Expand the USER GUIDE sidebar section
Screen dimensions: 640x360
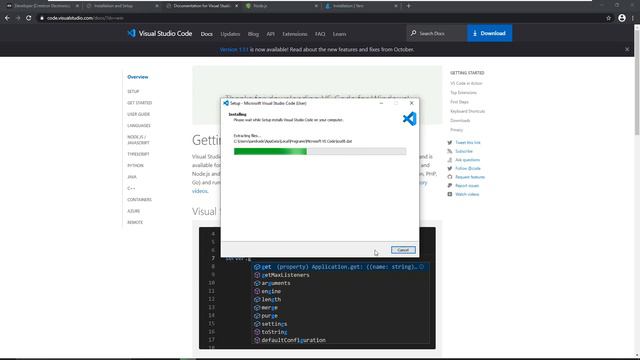point(138,114)
